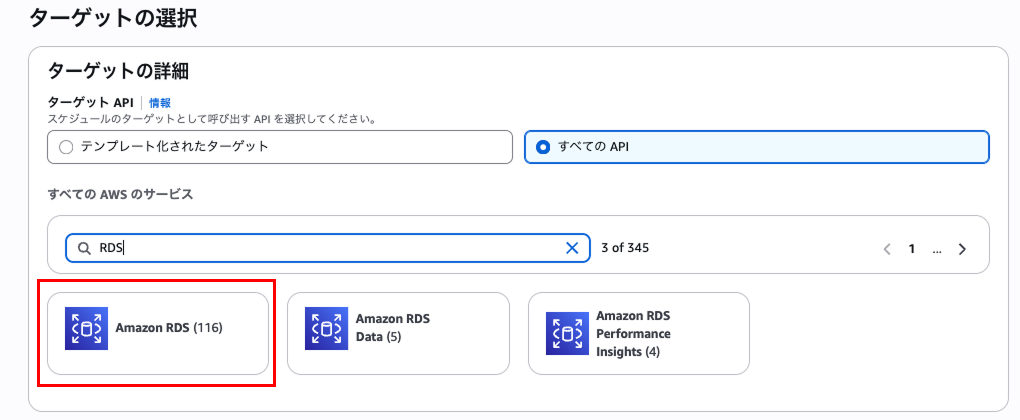This screenshot has width=1020, height=420.
Task: Click the Amazon RDS Data service icon
Action: [327, 328]
